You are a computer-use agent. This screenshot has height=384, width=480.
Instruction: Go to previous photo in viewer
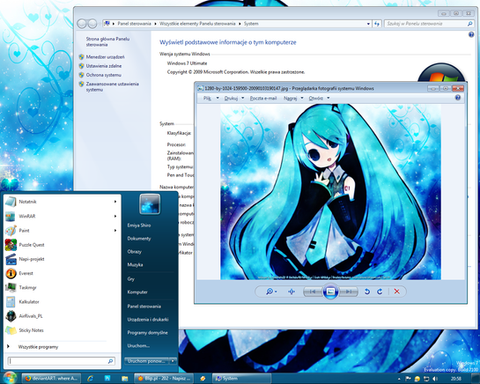[x=313, y=292]
